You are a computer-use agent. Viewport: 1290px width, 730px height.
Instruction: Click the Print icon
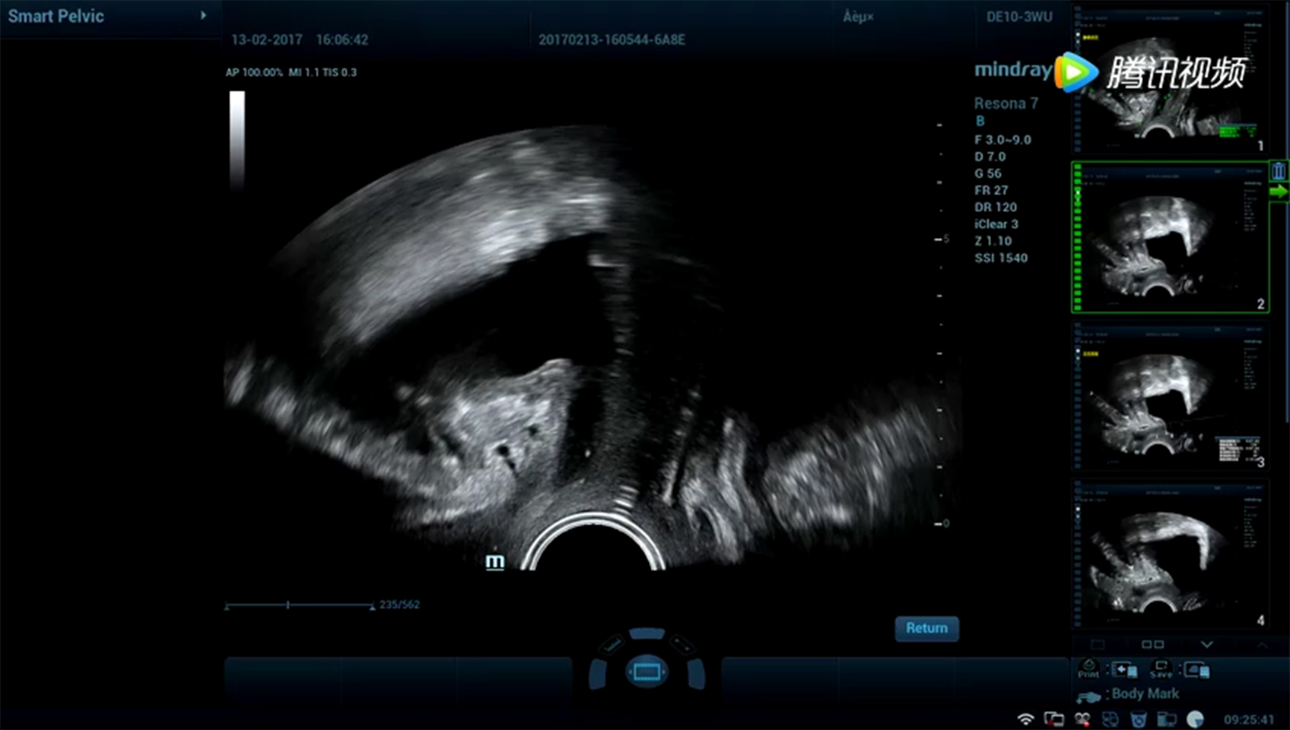(x=1088, y=668)
